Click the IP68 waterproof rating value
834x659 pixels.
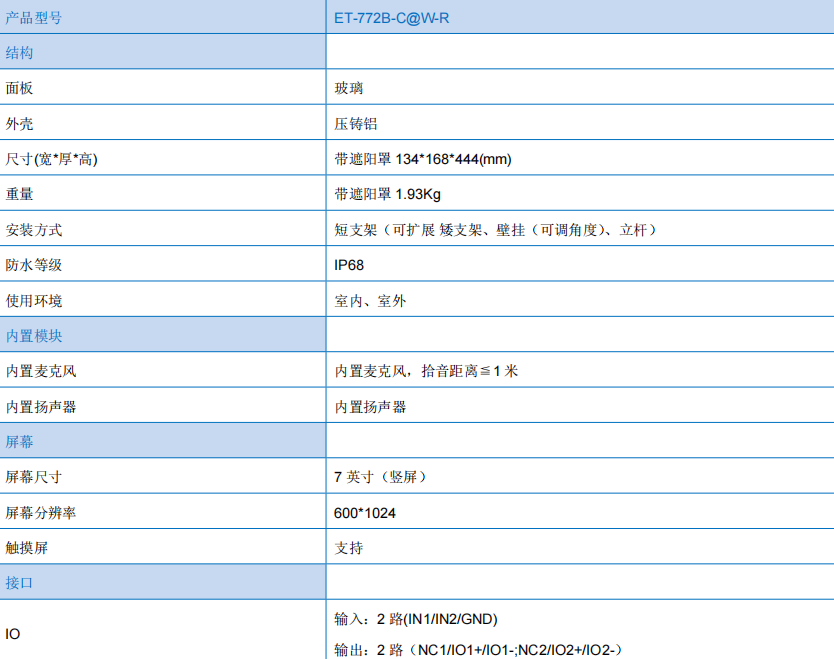[x=351, y=265]
